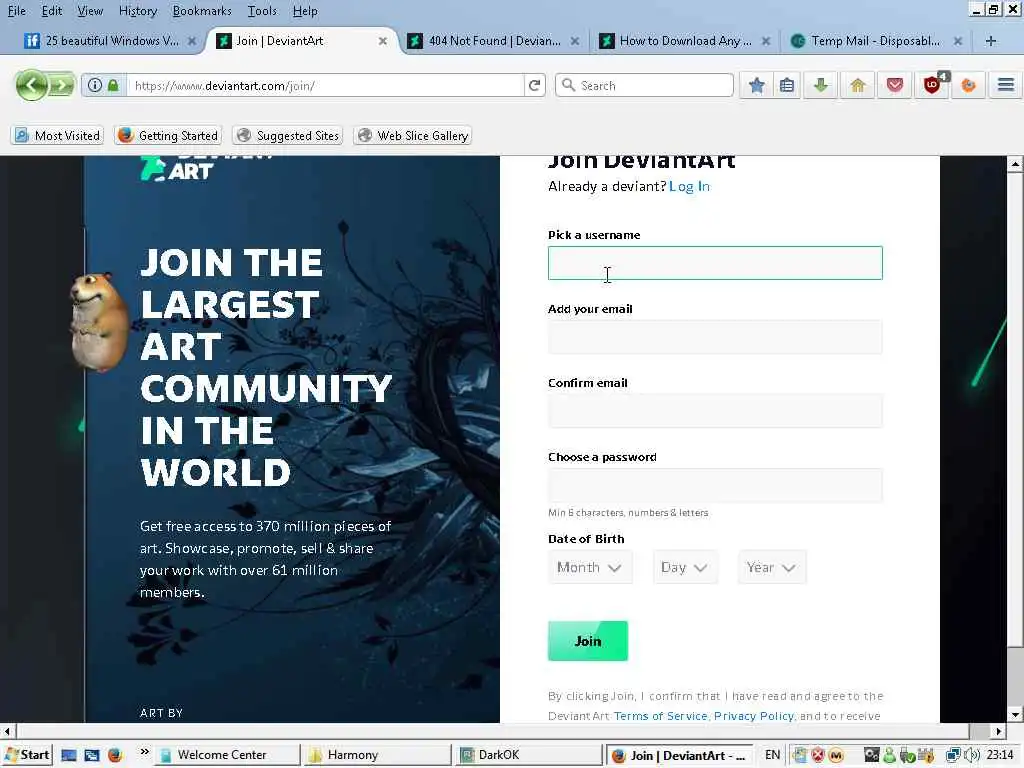This screenshot has width=1024, height=768.
Task: Launch Firefox from the quick launch bar
Action: coord(115,755)
